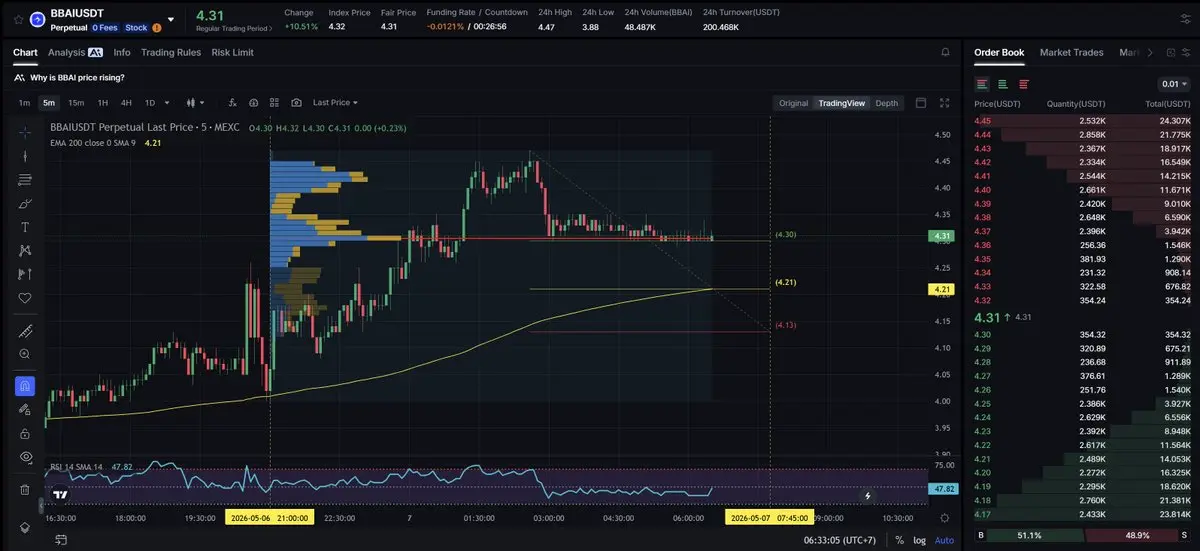This screenshot has width=1200, height=551.
Task: Click the bid row at price 4.17
Action: pyautogui.click(x=1082, y=514)
